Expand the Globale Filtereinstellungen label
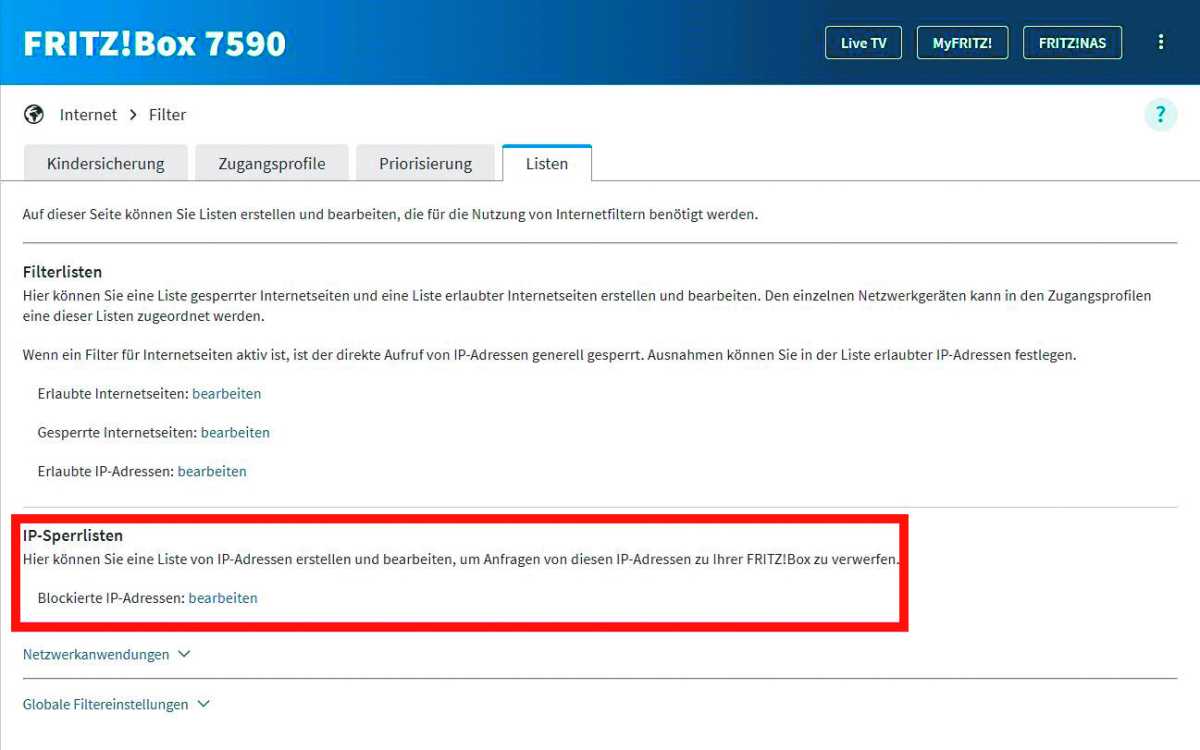1200x750 pixels. [105, 704]
